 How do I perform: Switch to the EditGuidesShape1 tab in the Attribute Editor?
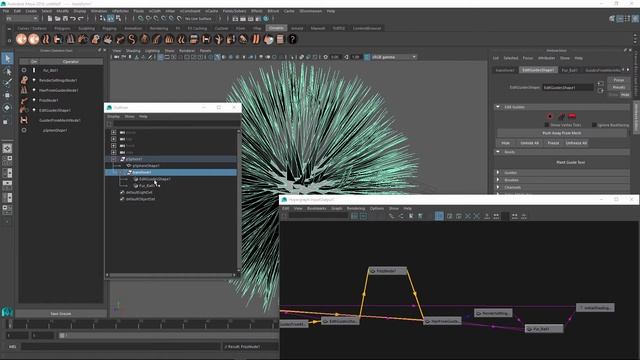(538, 70)
